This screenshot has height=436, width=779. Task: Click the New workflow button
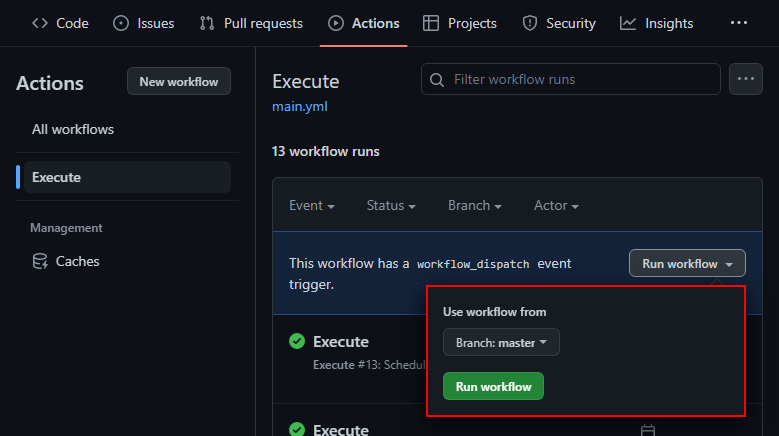click(179, 81)
